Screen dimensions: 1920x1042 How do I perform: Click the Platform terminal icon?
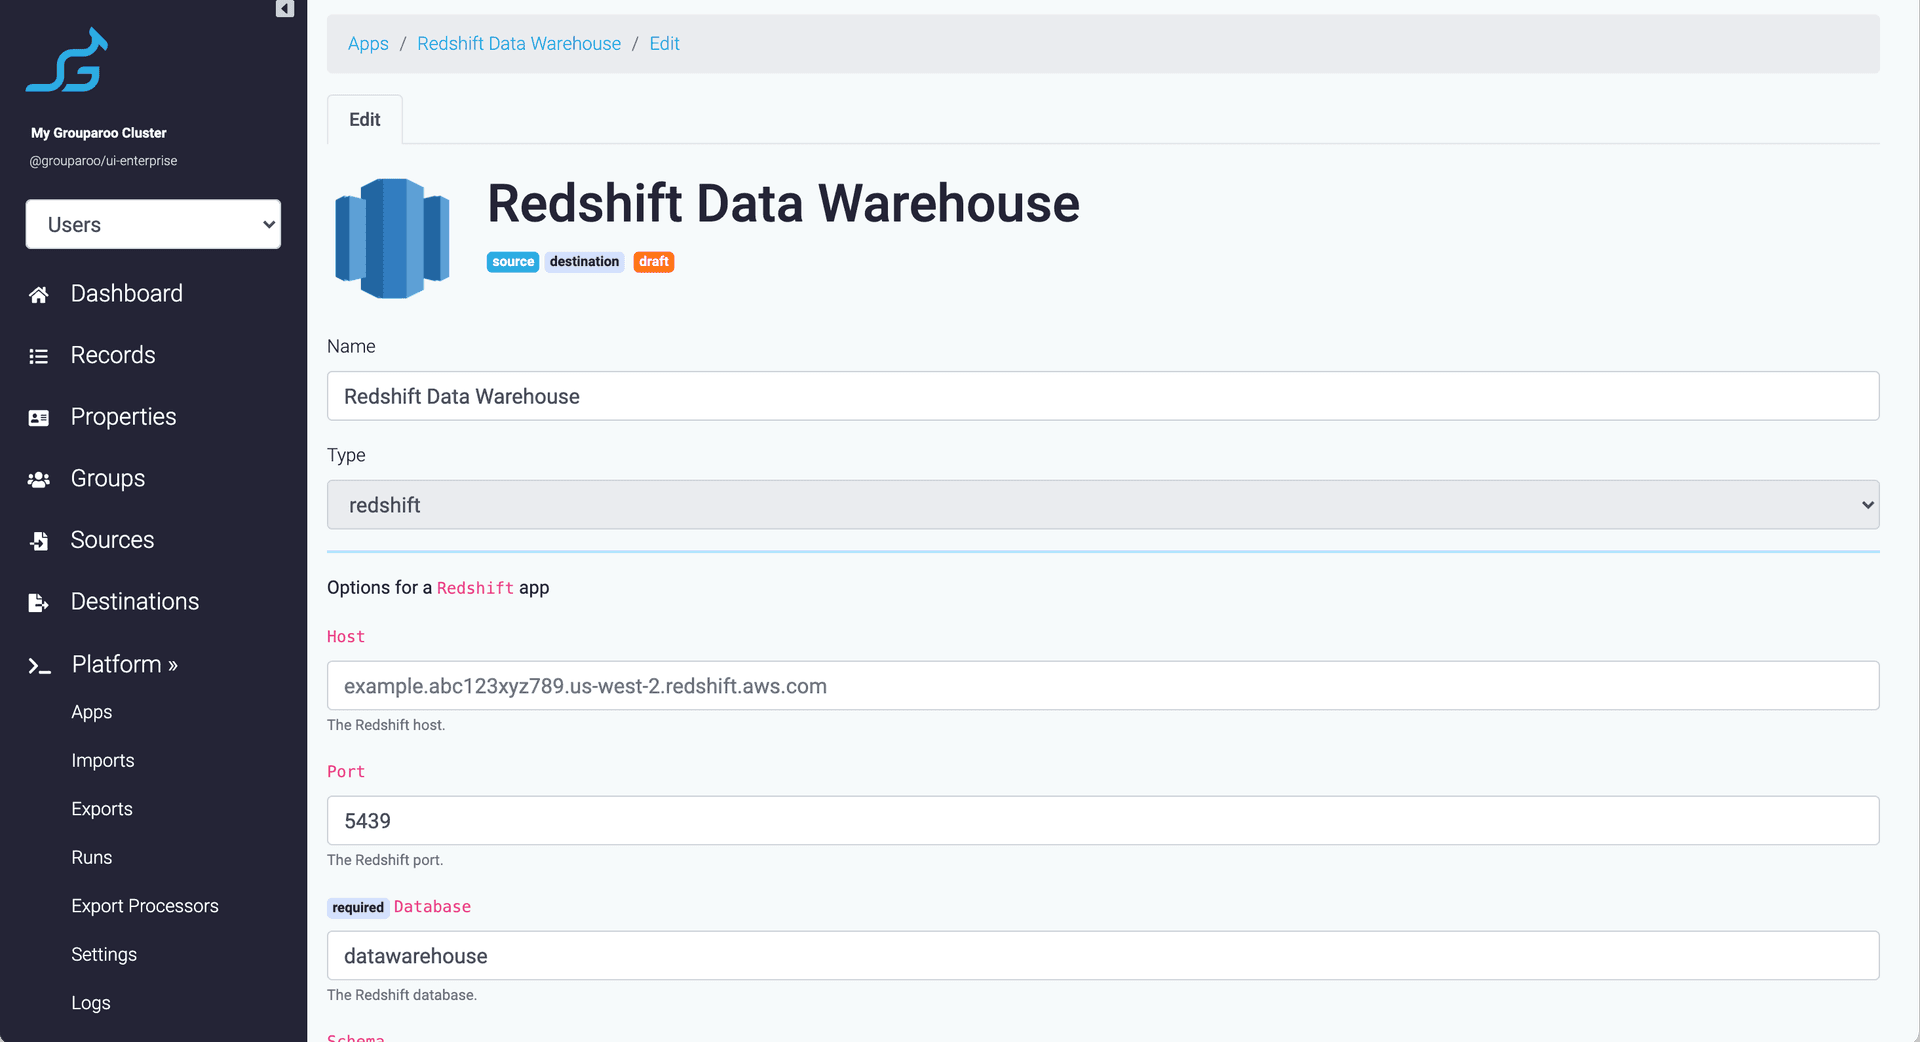[39, 665]
